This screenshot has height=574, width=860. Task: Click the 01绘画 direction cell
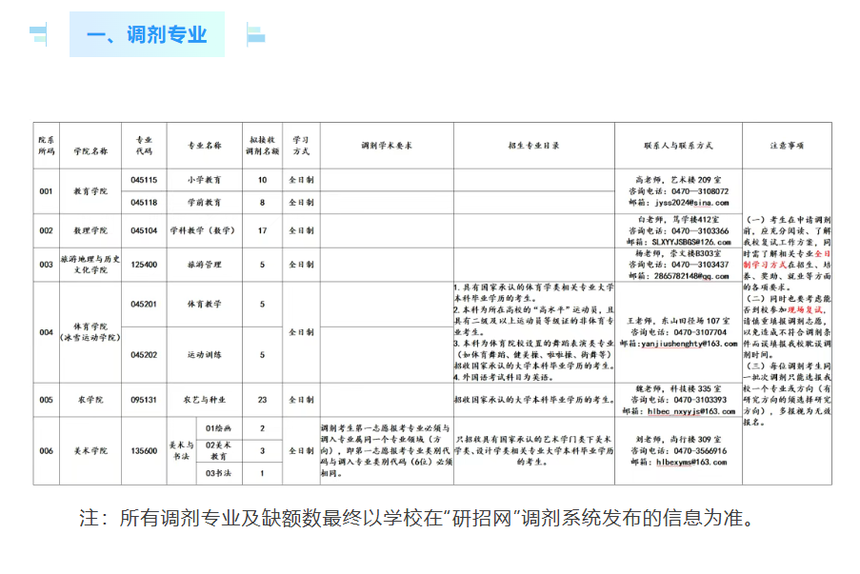point(218,428)
